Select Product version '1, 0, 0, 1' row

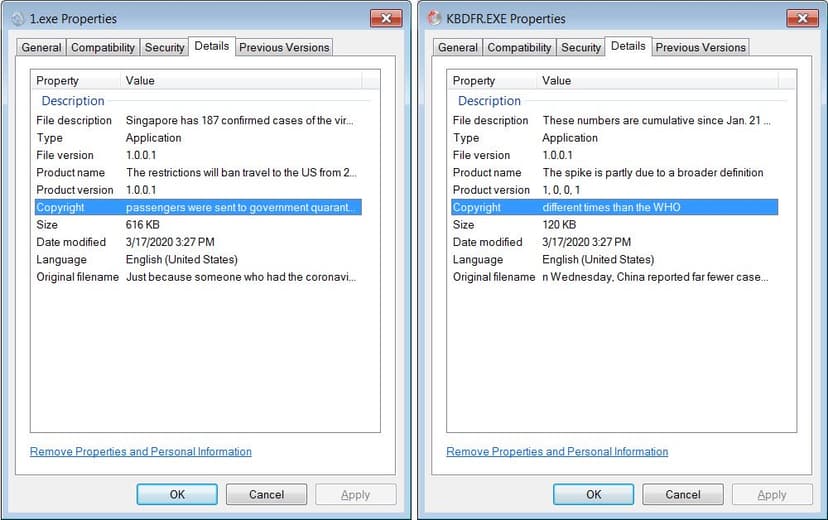(x=615, y=190)
